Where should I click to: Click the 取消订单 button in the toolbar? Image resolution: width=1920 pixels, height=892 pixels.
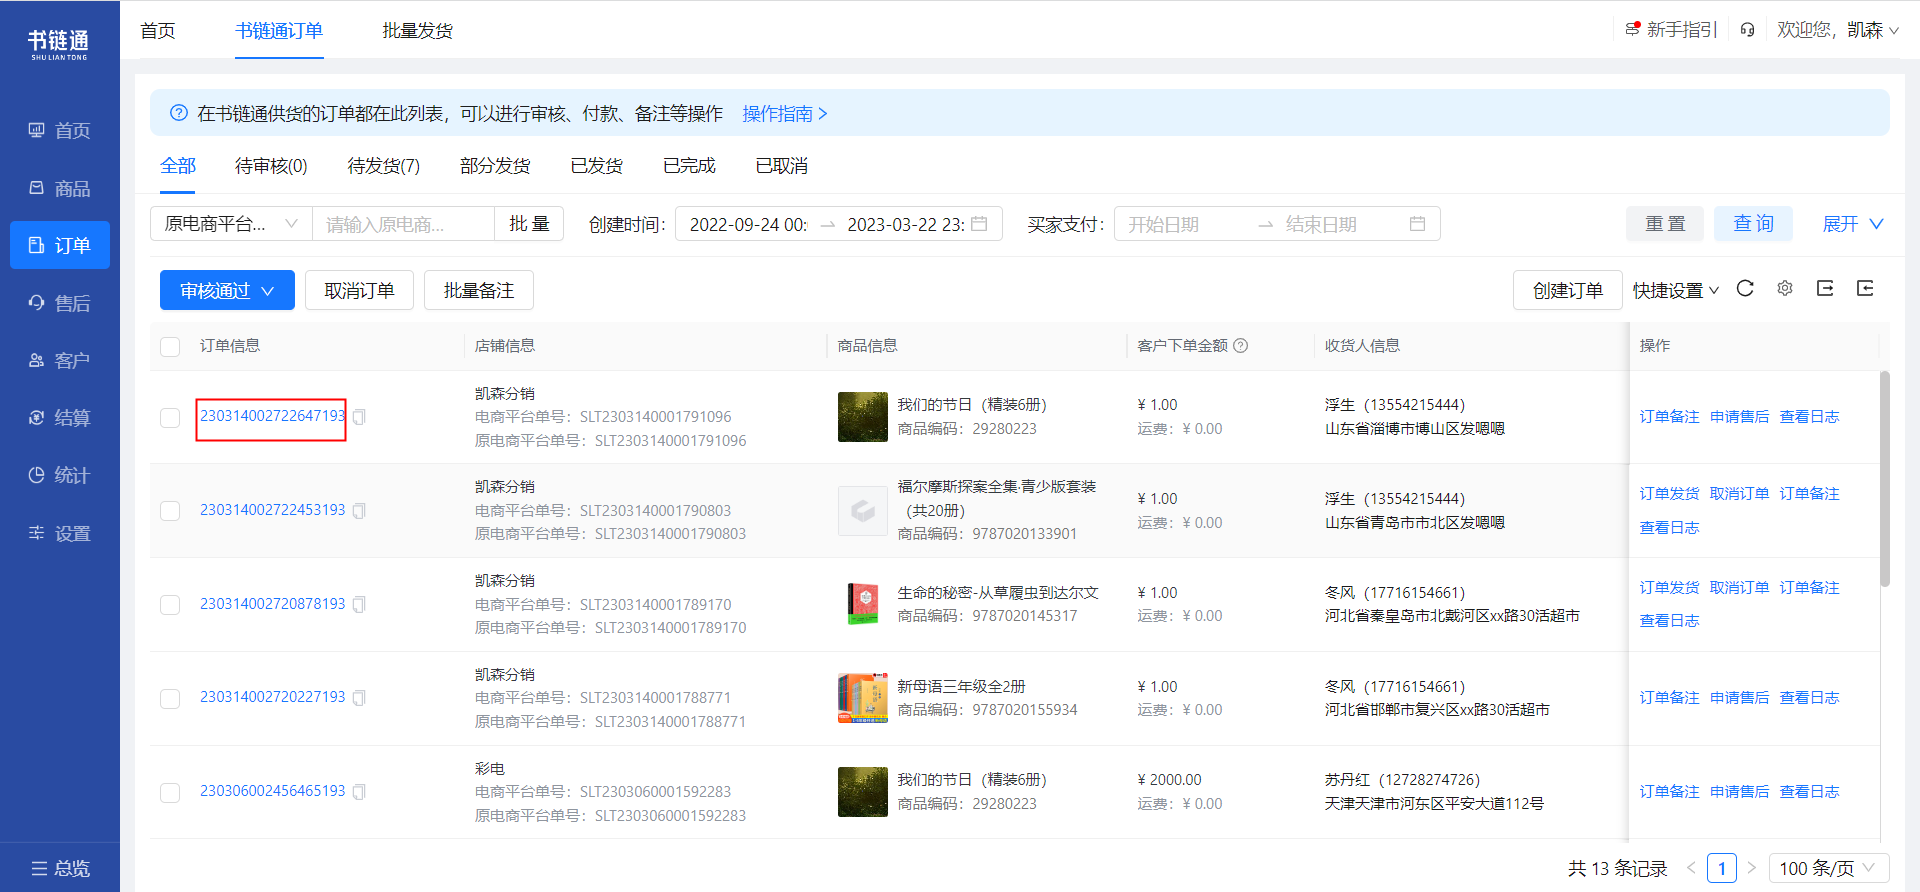pyautogui.click(x=359, y=290)
